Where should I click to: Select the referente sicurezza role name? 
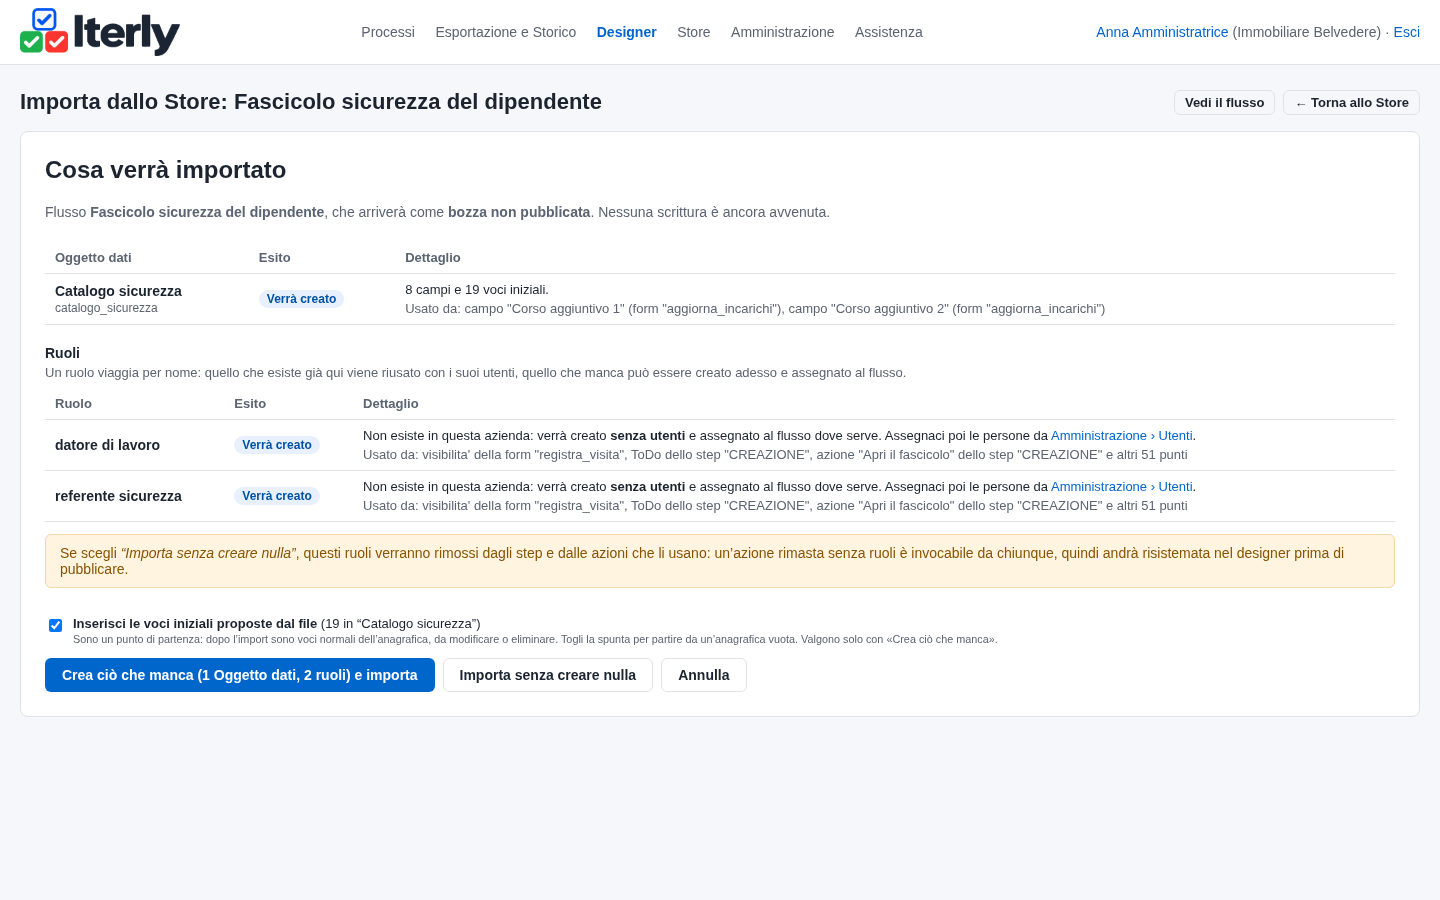[118, 496]
